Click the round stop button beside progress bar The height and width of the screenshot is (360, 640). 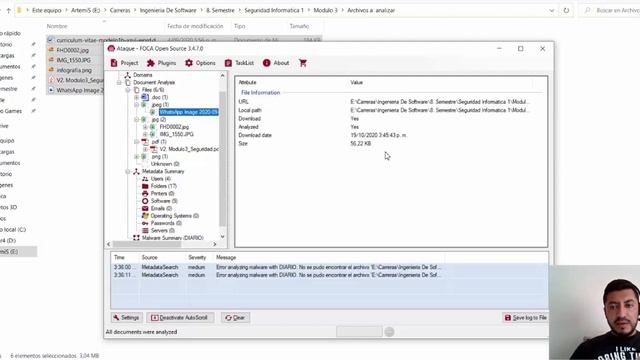click(389, 332)
